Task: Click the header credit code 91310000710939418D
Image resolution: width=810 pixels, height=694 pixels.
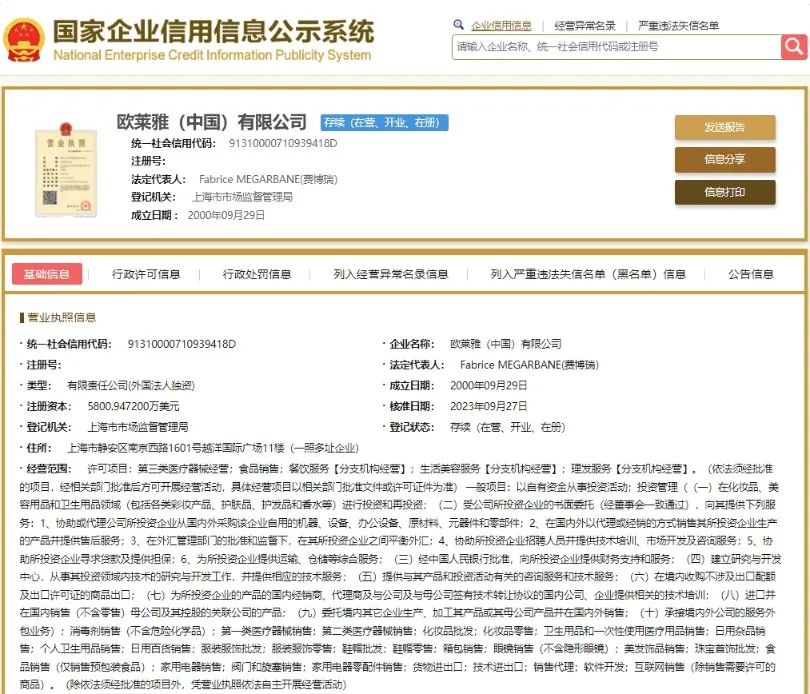Action: pos(283,143)
